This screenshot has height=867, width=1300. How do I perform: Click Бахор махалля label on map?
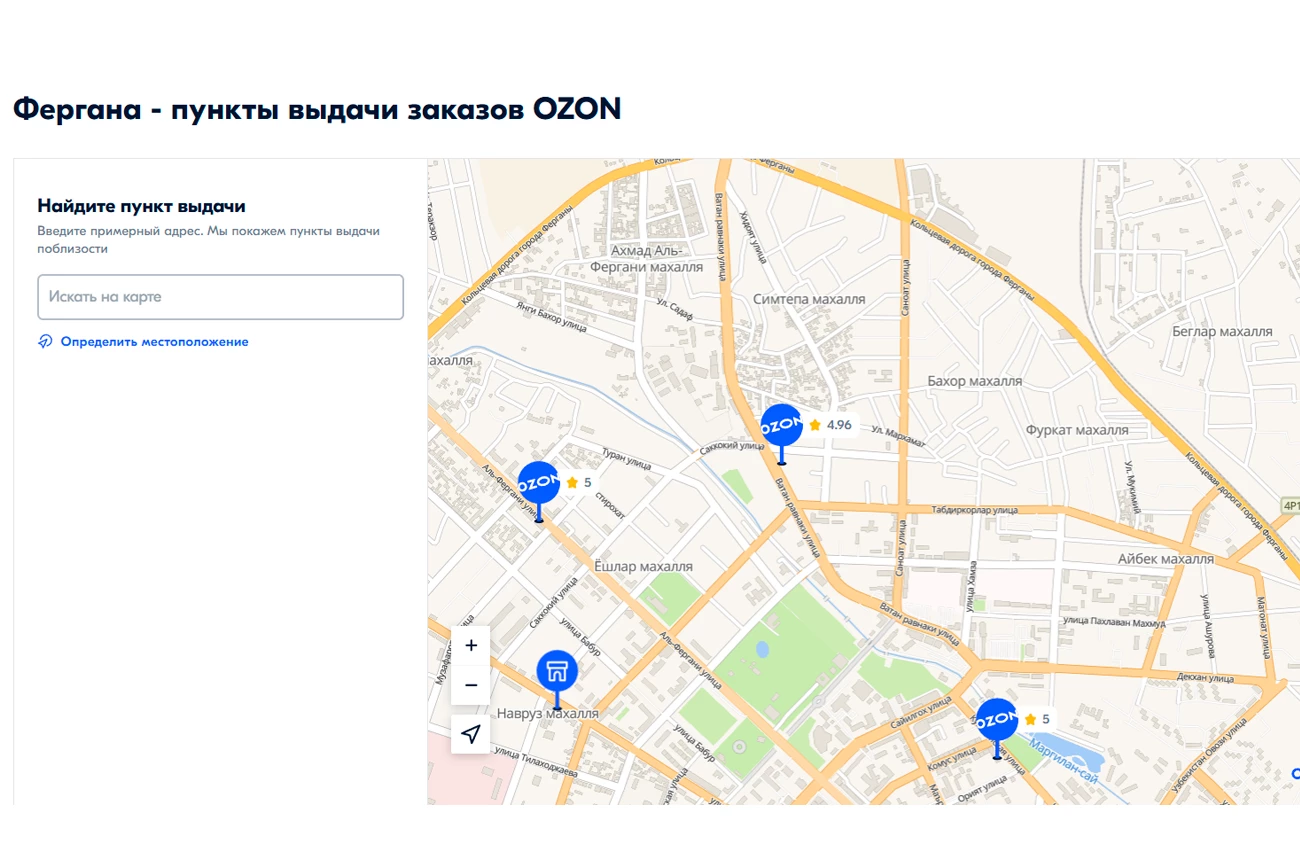(x=974, y=381)
